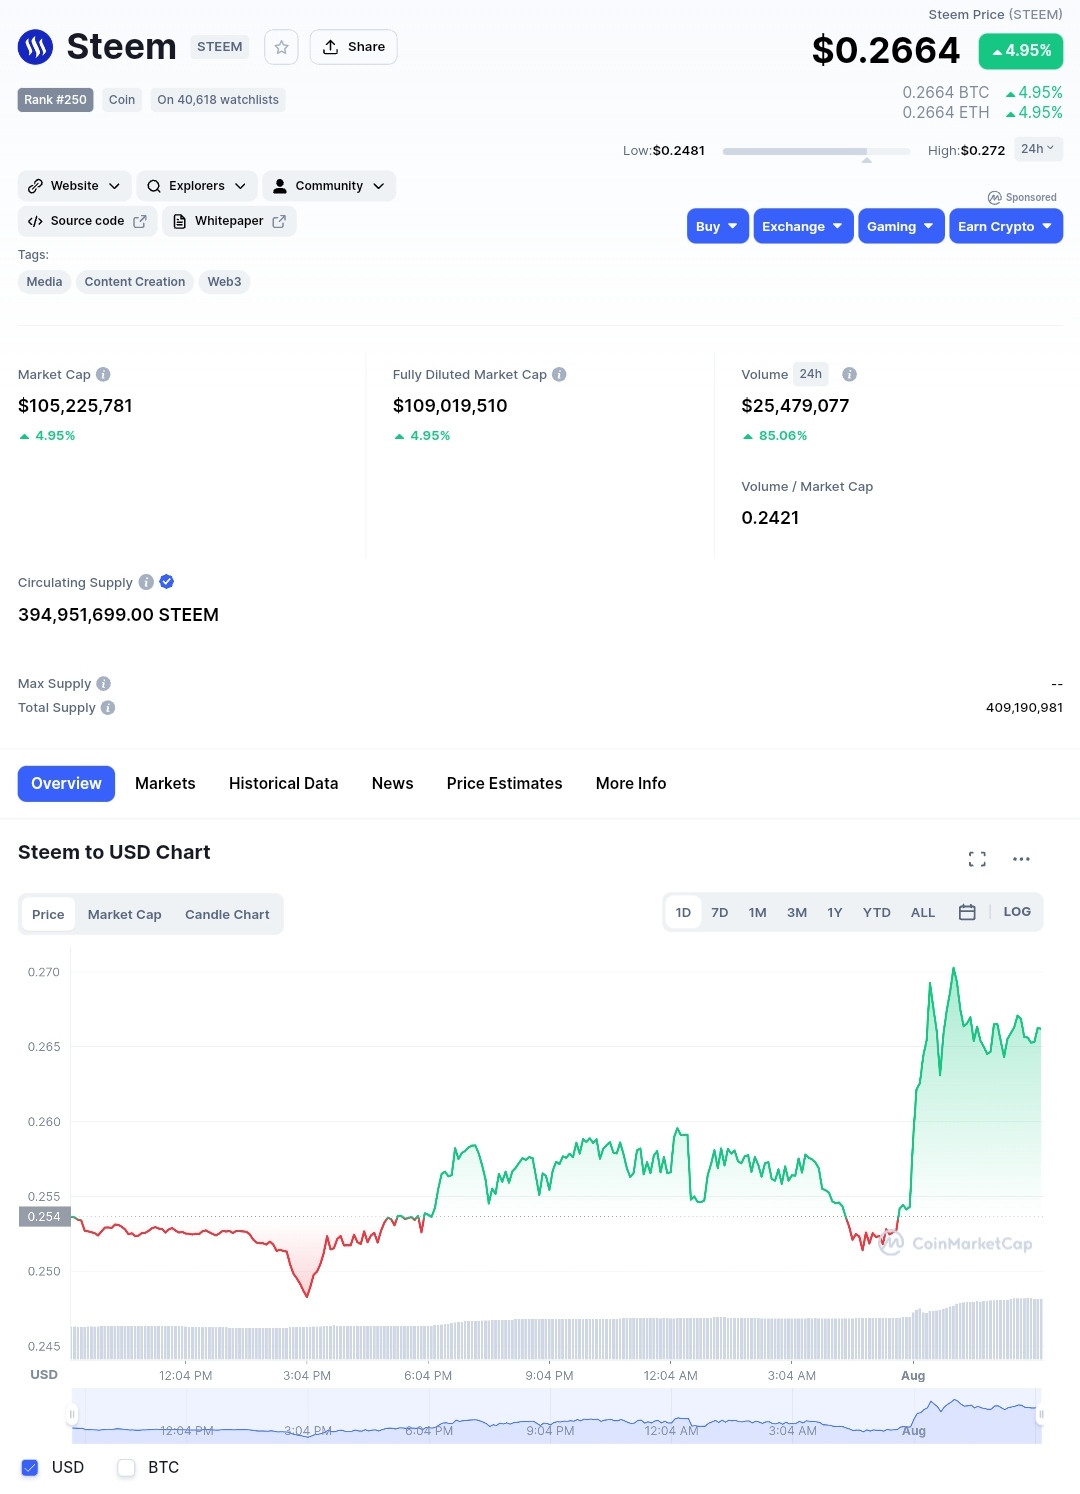Screen dimensions: 1080x1494
Task: Expand the Earn Crypto dropdown button
Action: click(x=1006, y=226)
